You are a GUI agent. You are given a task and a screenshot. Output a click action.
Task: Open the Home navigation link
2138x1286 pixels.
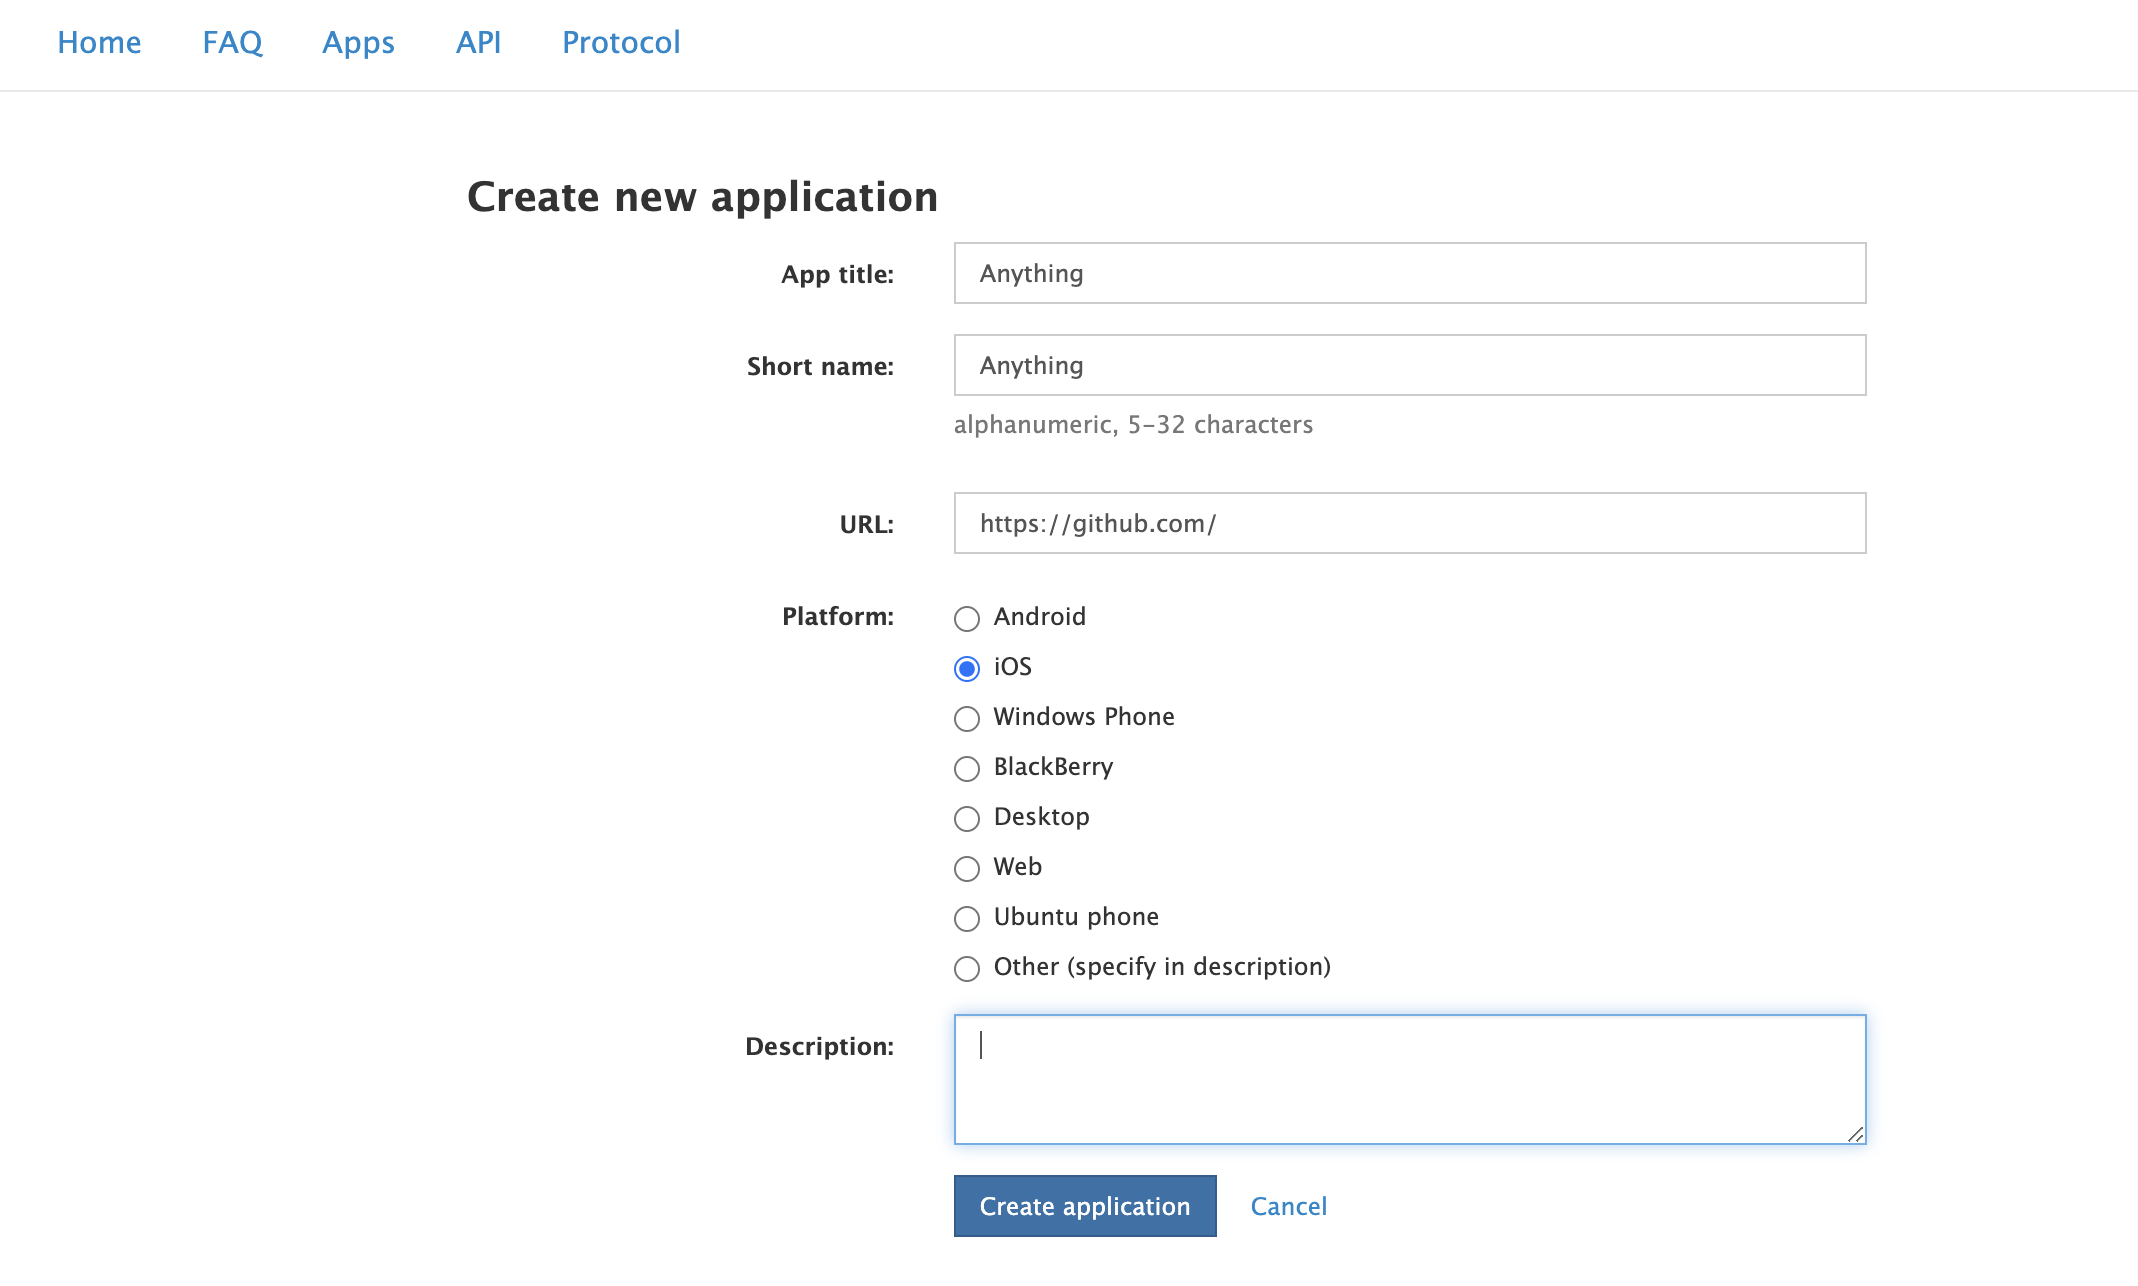click(x=99, y=43)
